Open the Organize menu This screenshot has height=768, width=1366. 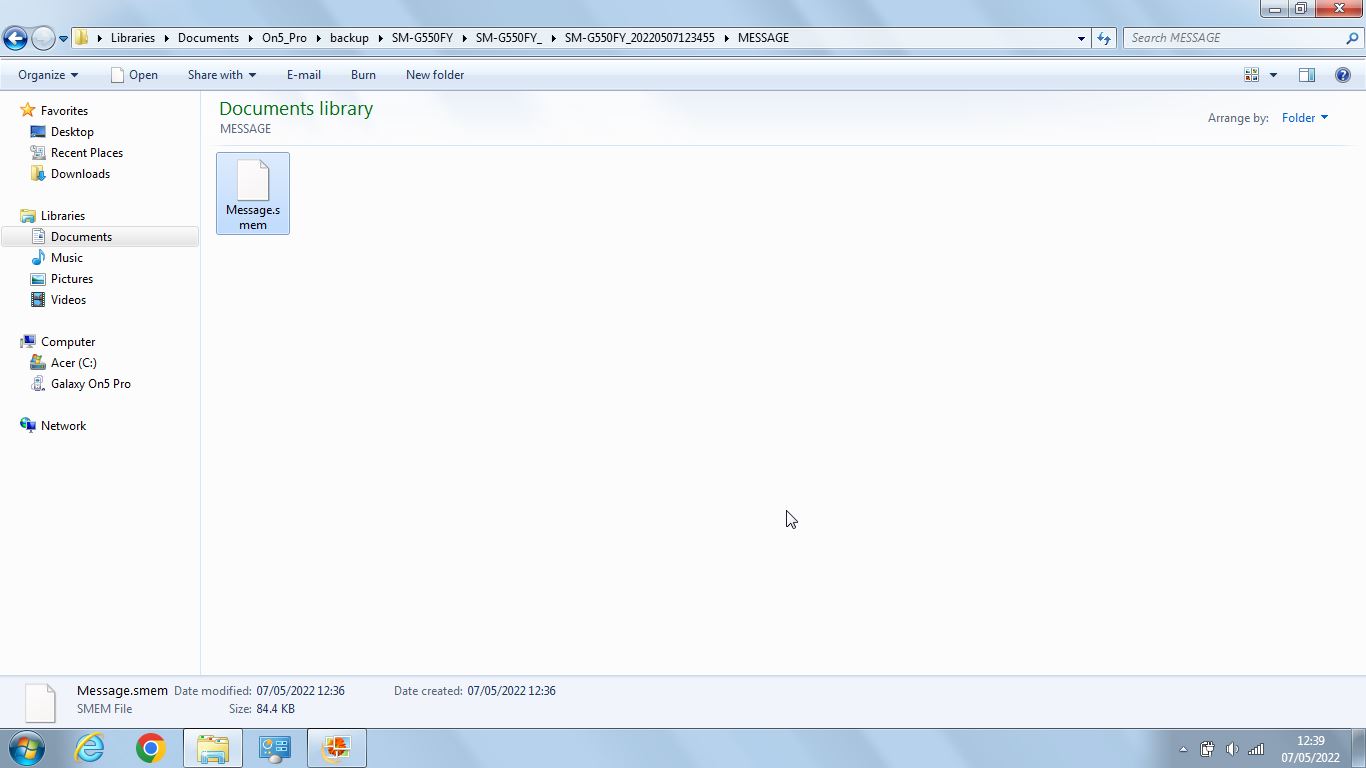[x=48, y=75]
